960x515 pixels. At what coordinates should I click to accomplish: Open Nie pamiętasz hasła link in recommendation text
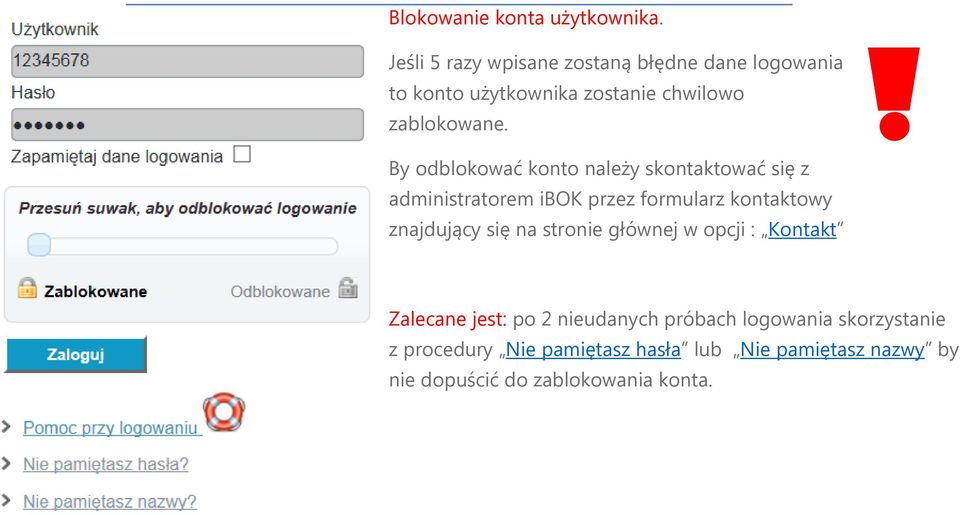pyautogui.click(x=593, y=350)
